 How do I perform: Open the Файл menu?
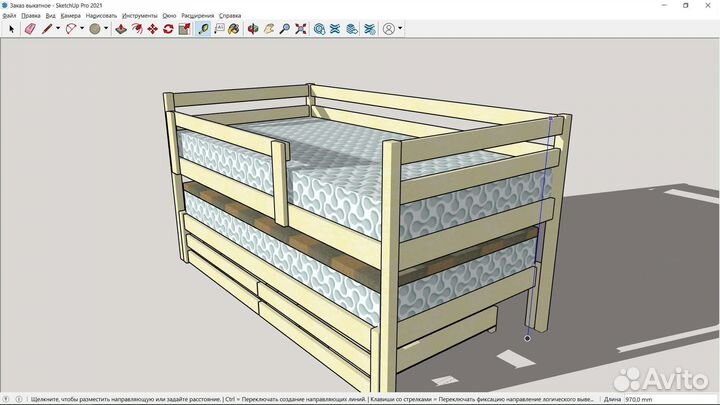[x=10, y=17]
